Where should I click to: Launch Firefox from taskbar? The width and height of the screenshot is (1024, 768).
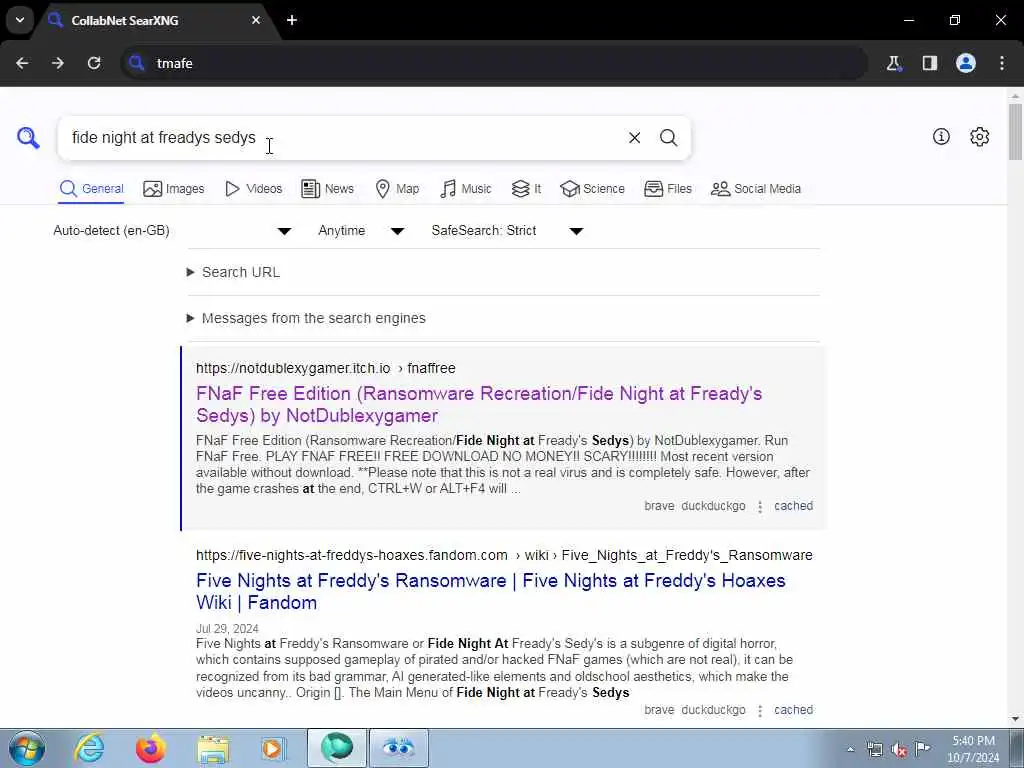pyautogui.click(x=151, y=748)
